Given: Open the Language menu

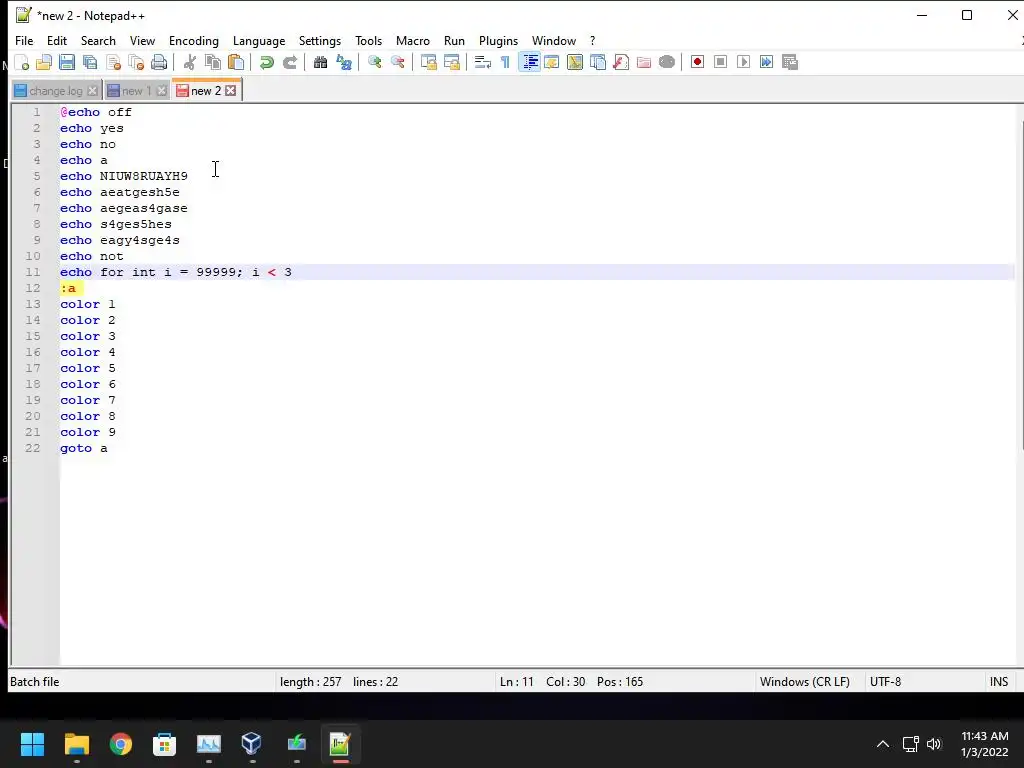Looking at the screenshot, I should click(x=259, y=40).
